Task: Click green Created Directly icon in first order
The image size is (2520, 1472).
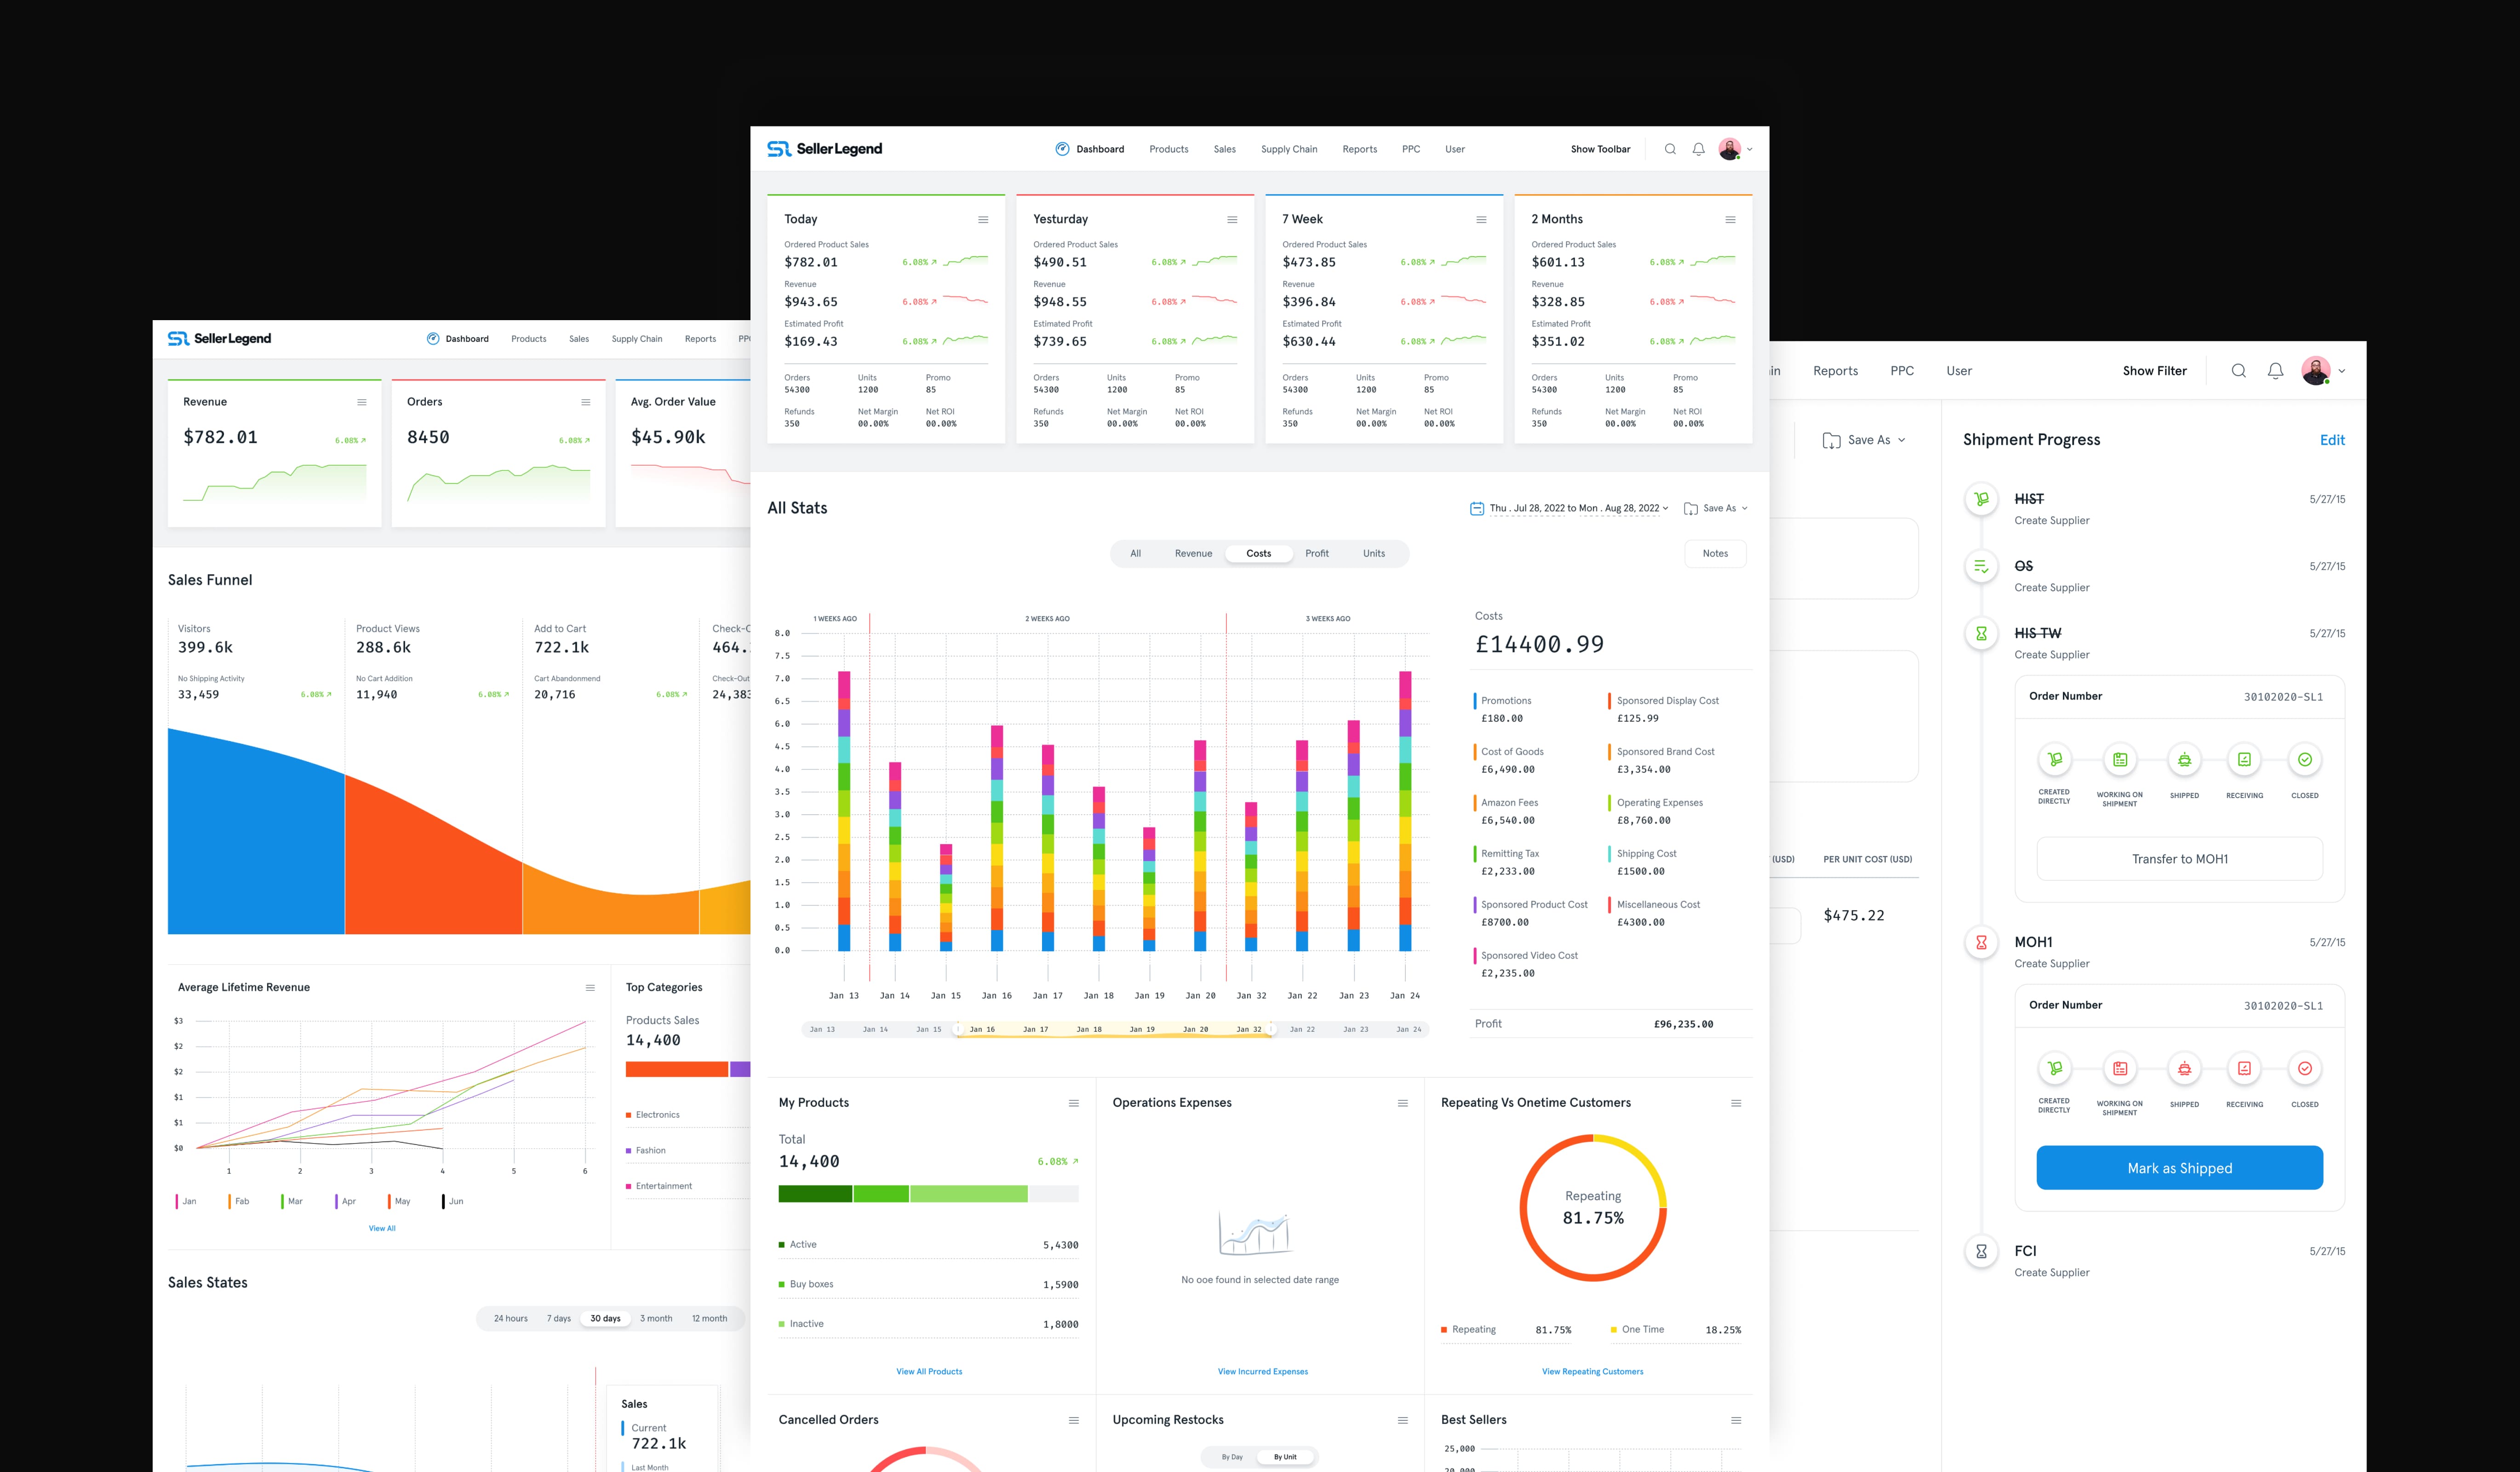Action: [2055, 760]
